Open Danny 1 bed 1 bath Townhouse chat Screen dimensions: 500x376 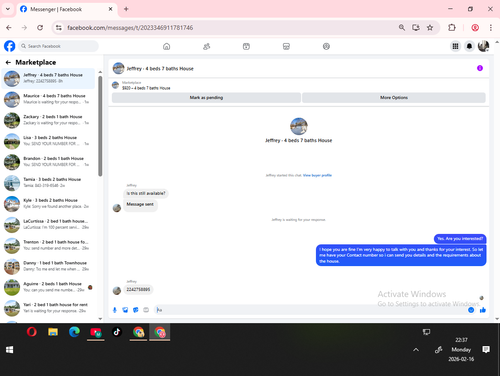tap(48, 266)
